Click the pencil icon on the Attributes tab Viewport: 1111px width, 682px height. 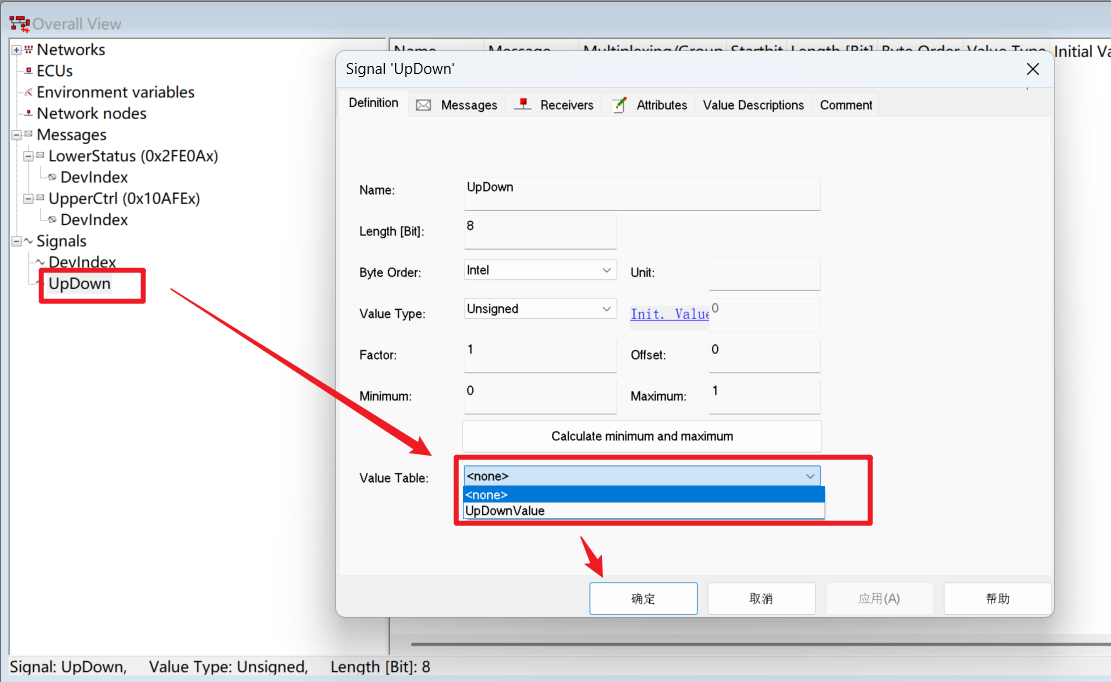click(x=620, y=105)
